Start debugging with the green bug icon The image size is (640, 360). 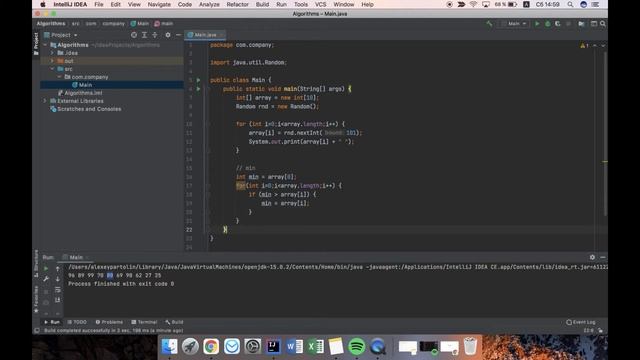[548, 24]
